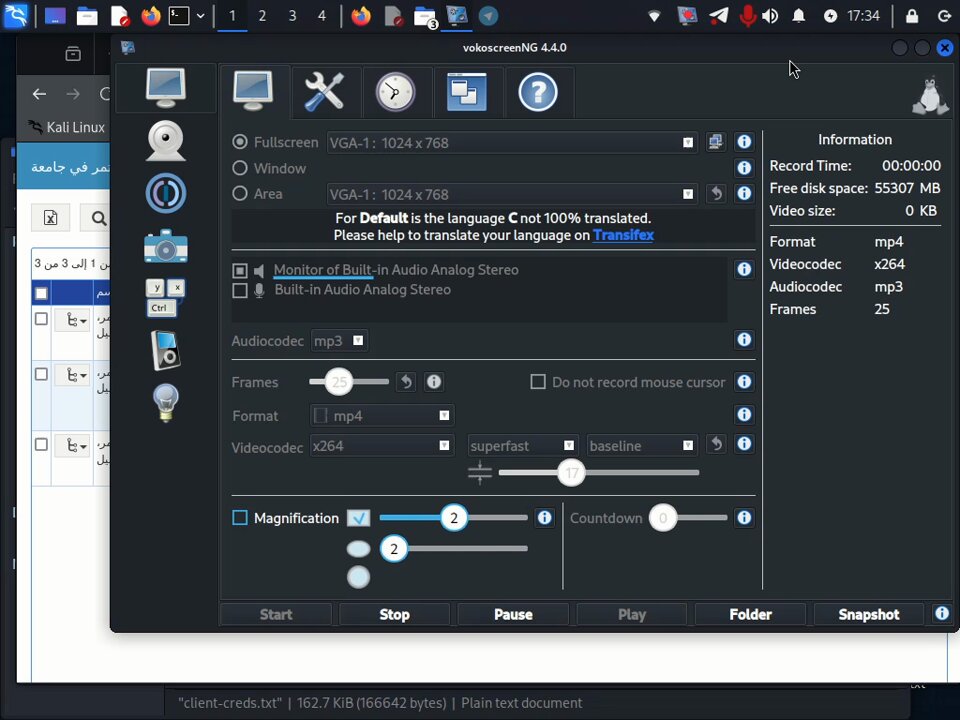Viewport: 960px width, 720px height.
Task: Open the blue circular audio player sidebar icon
Action: [x=165, y=193]
